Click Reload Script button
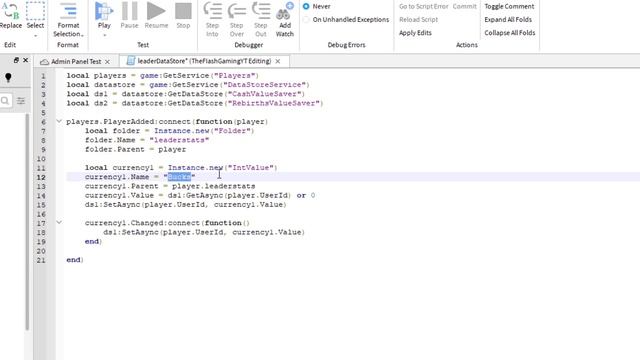 (x=418, y=20)
